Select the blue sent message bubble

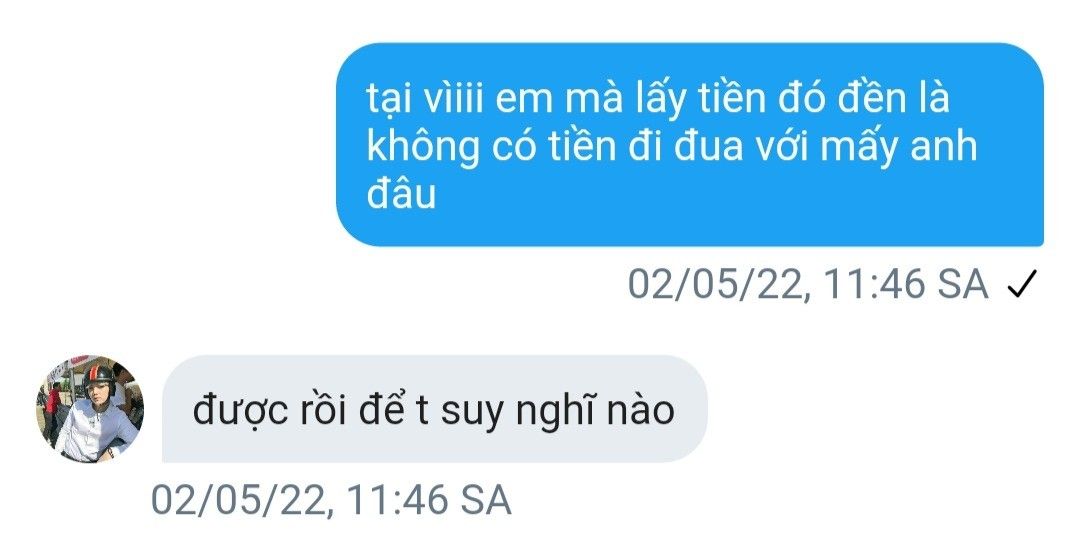tap(689, 145)
